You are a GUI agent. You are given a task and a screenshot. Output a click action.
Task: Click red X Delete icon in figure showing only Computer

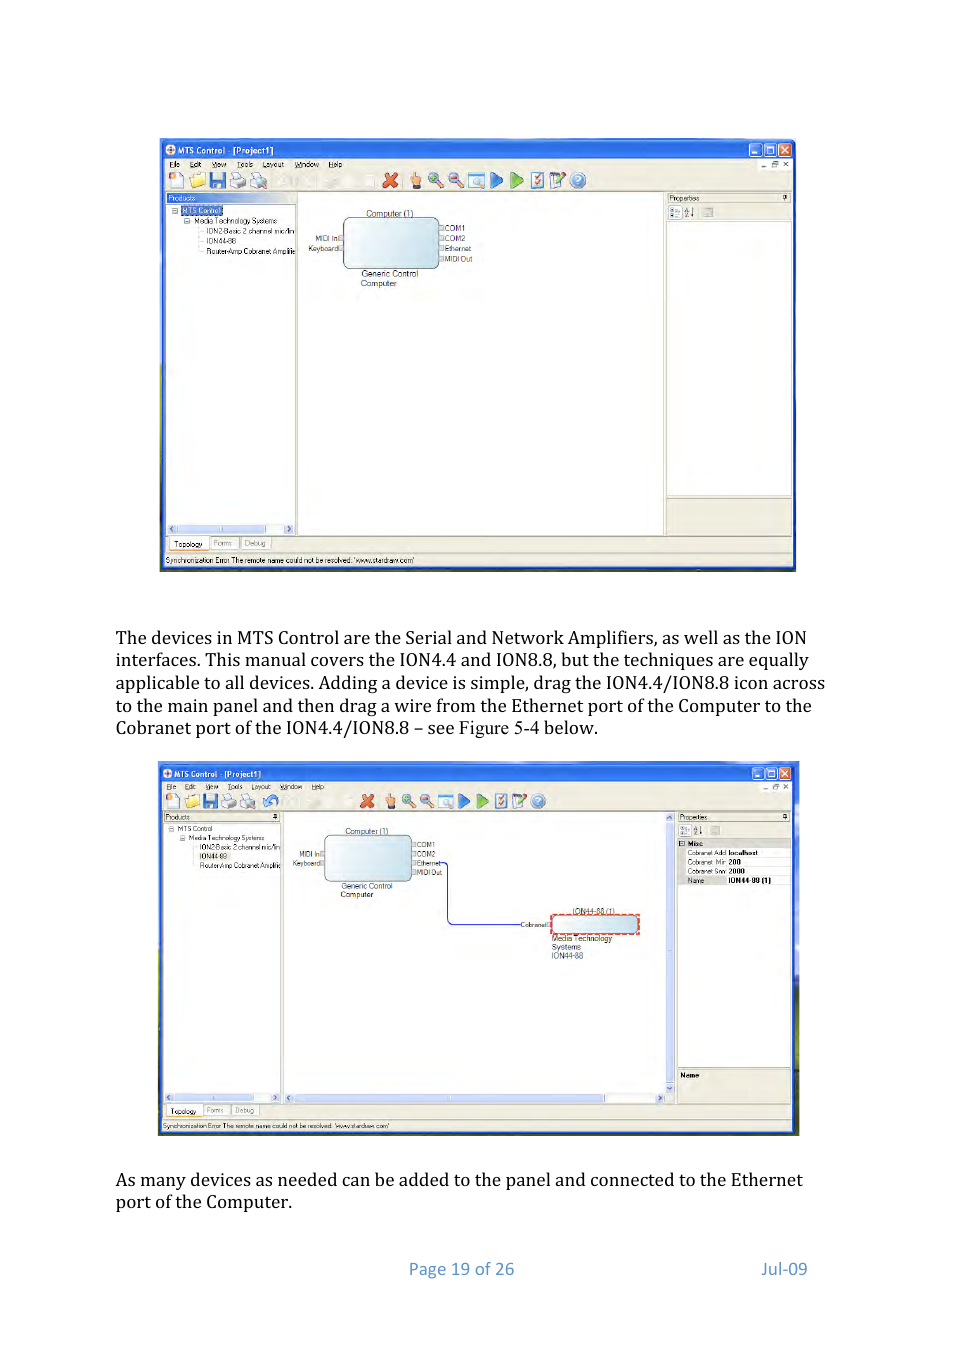click(390, 180)
